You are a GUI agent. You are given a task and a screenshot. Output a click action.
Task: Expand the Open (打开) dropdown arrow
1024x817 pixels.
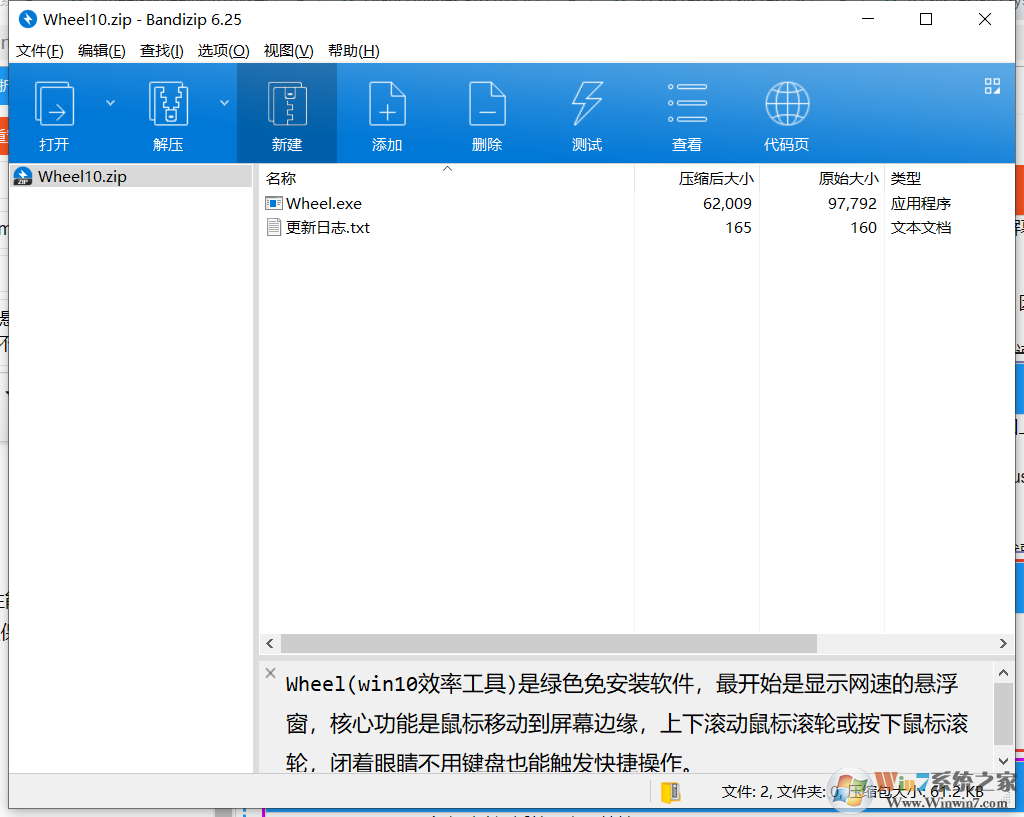point(110,103)
